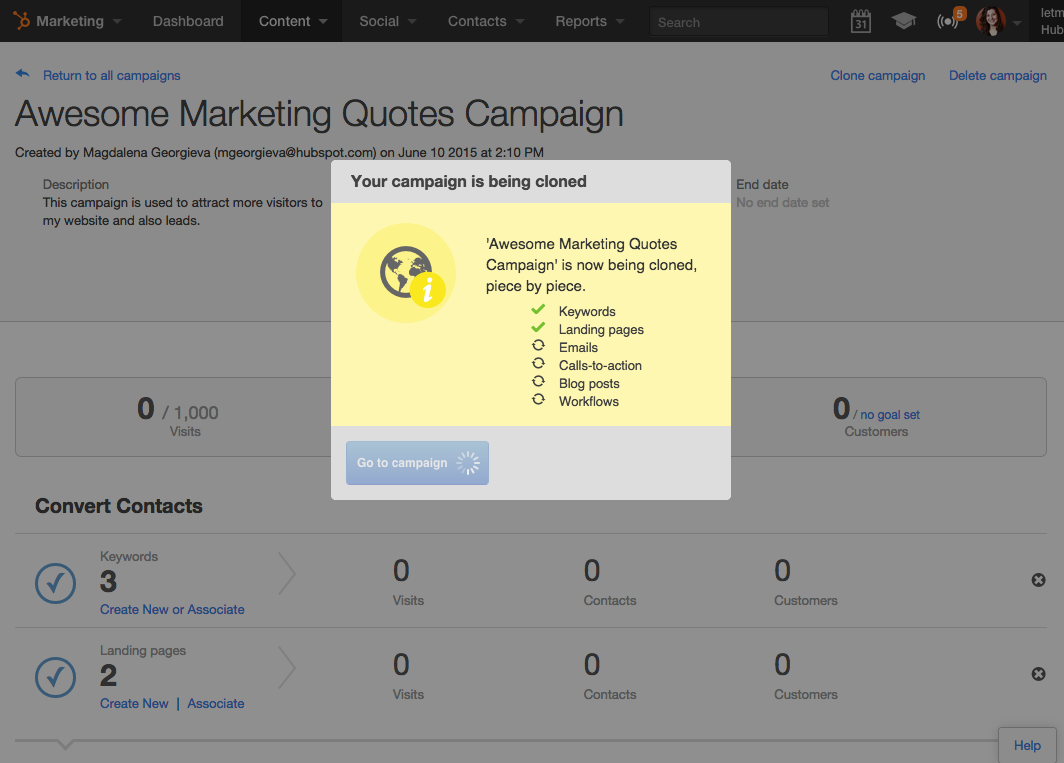Click the Go to campaign button

(417, 463)
